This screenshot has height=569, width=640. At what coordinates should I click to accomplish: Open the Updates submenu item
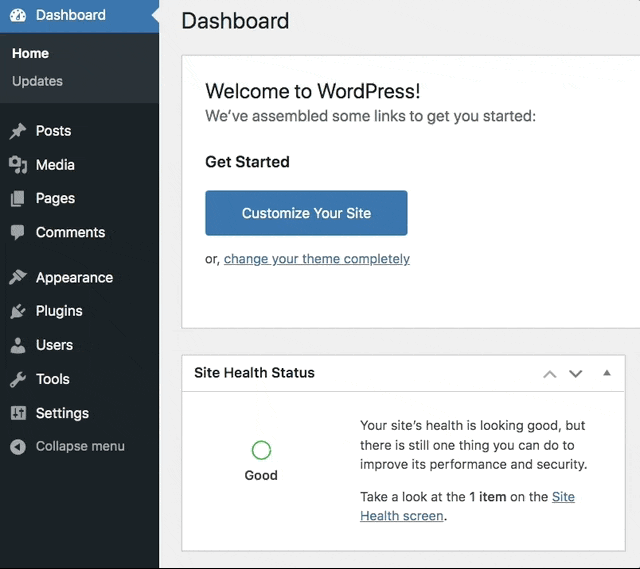point(37,81)
